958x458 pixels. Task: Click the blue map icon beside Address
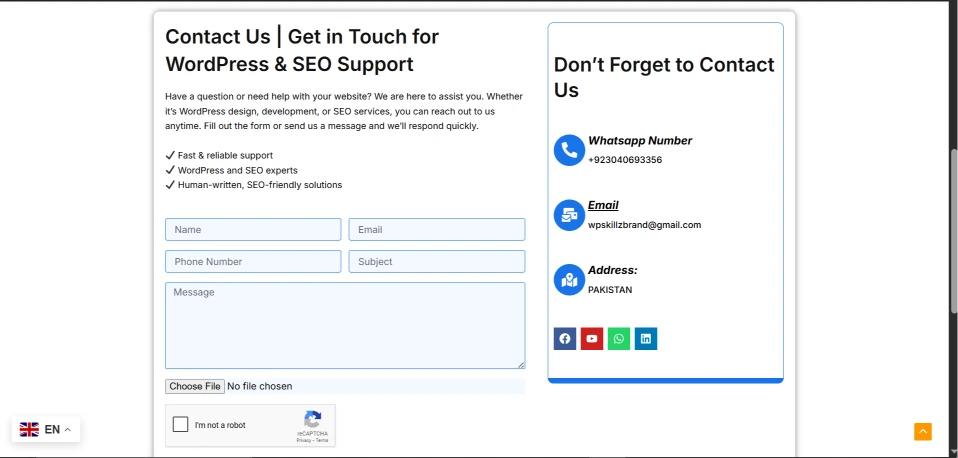point(569,280)
